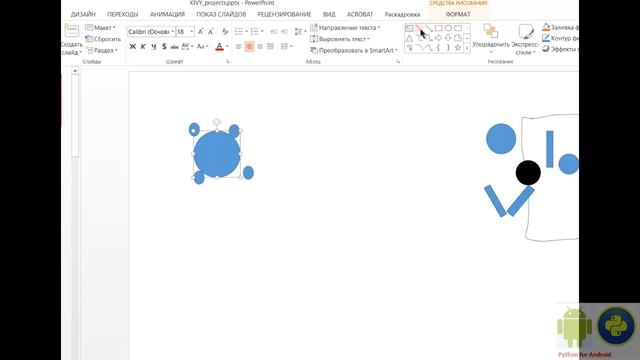Viewport: 640px width, 360px height.
Task: Toggle italic К formatting
Action: pos(143,47)
